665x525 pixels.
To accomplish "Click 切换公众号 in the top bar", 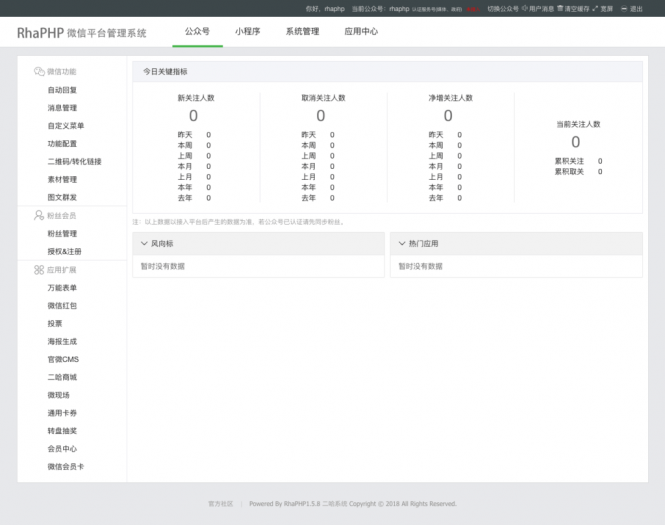I will coord(503,8).
